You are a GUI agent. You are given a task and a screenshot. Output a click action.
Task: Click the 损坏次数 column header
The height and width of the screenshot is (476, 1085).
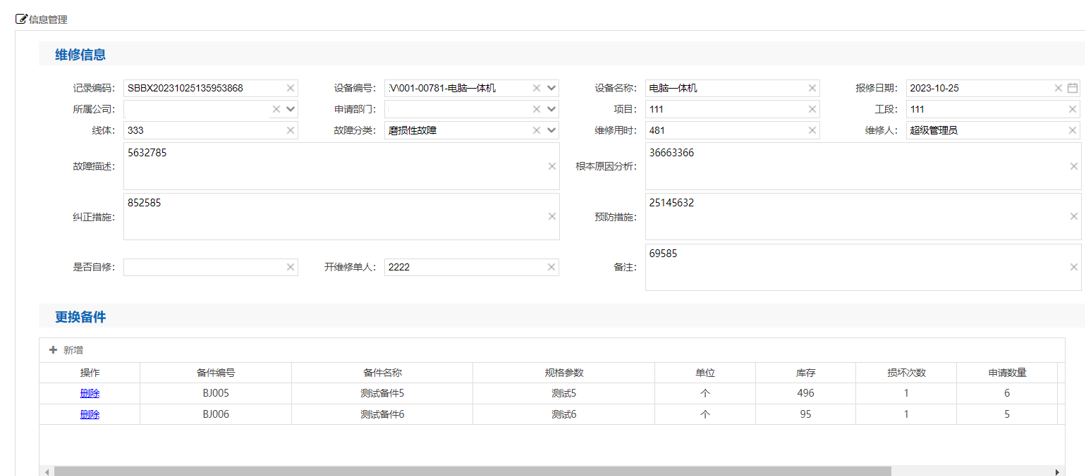906,372
